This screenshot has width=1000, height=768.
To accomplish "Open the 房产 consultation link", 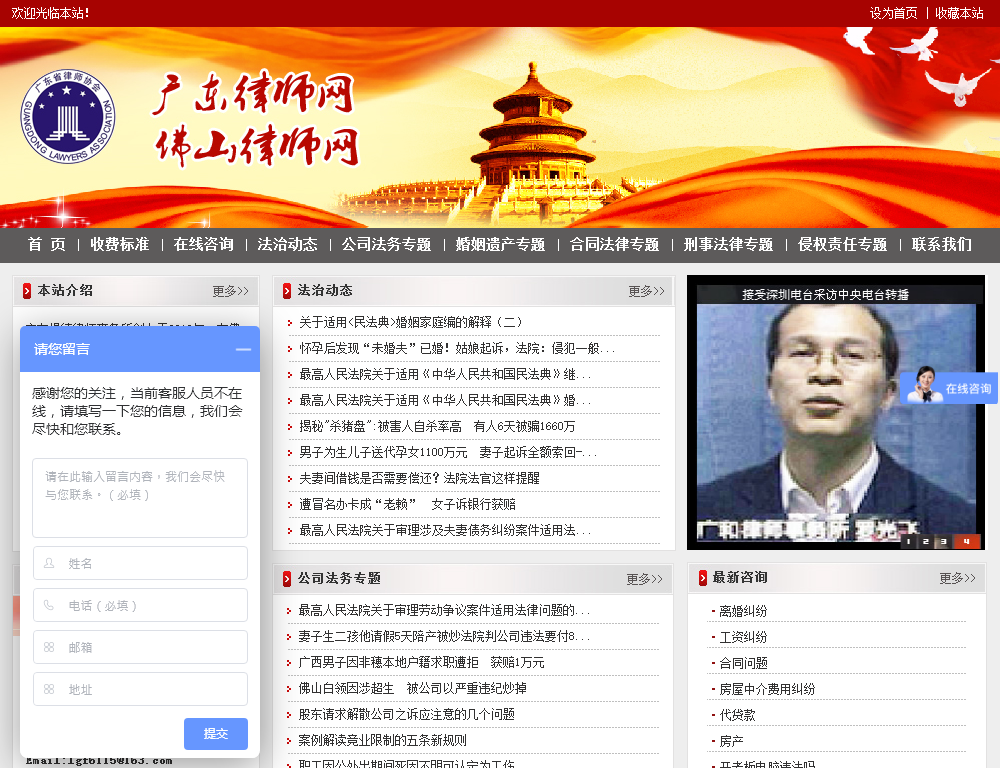I will (732, 741).
